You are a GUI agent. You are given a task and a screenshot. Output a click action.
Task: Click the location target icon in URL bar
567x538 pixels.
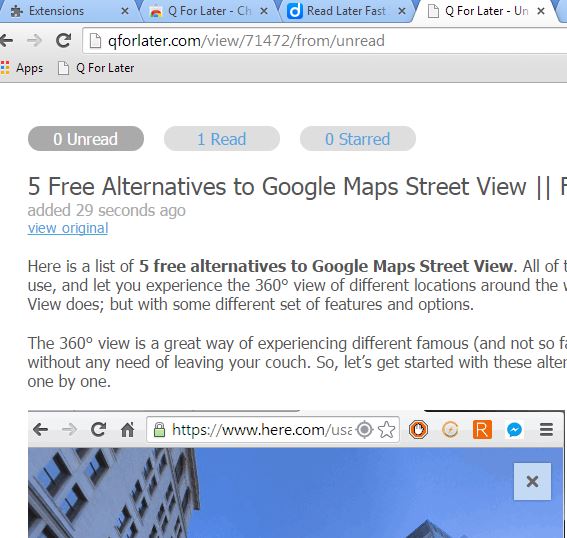coord(364,430)
